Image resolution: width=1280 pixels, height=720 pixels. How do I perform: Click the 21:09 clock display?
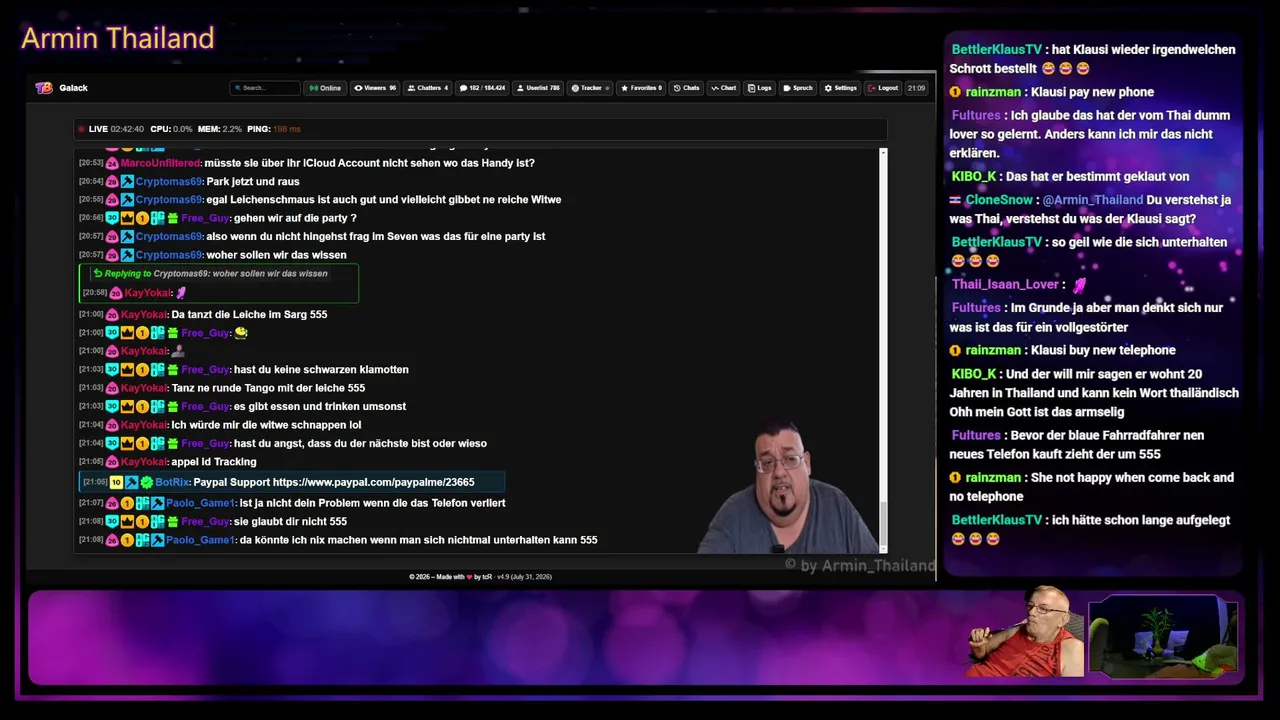click(x=916, y=88)
